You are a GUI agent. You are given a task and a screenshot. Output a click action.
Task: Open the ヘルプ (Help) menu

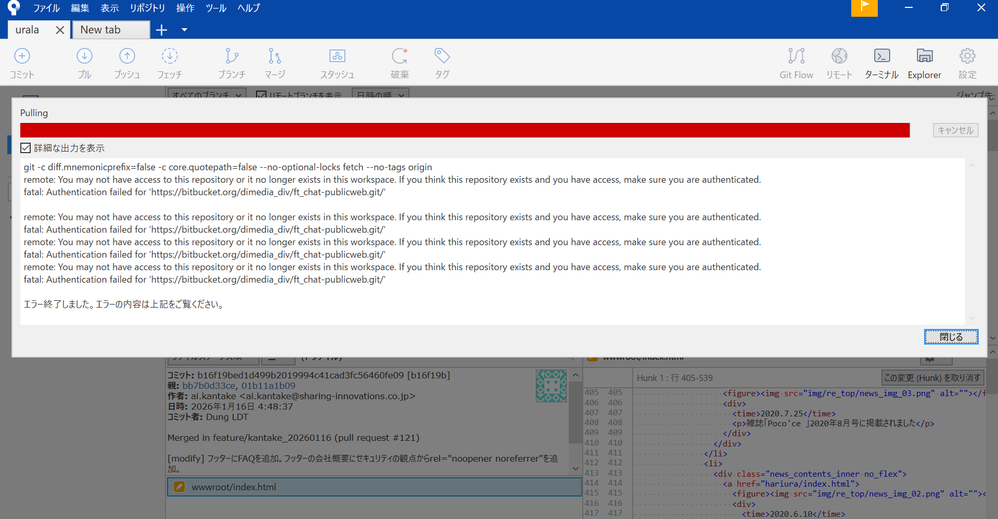(248, 8)
